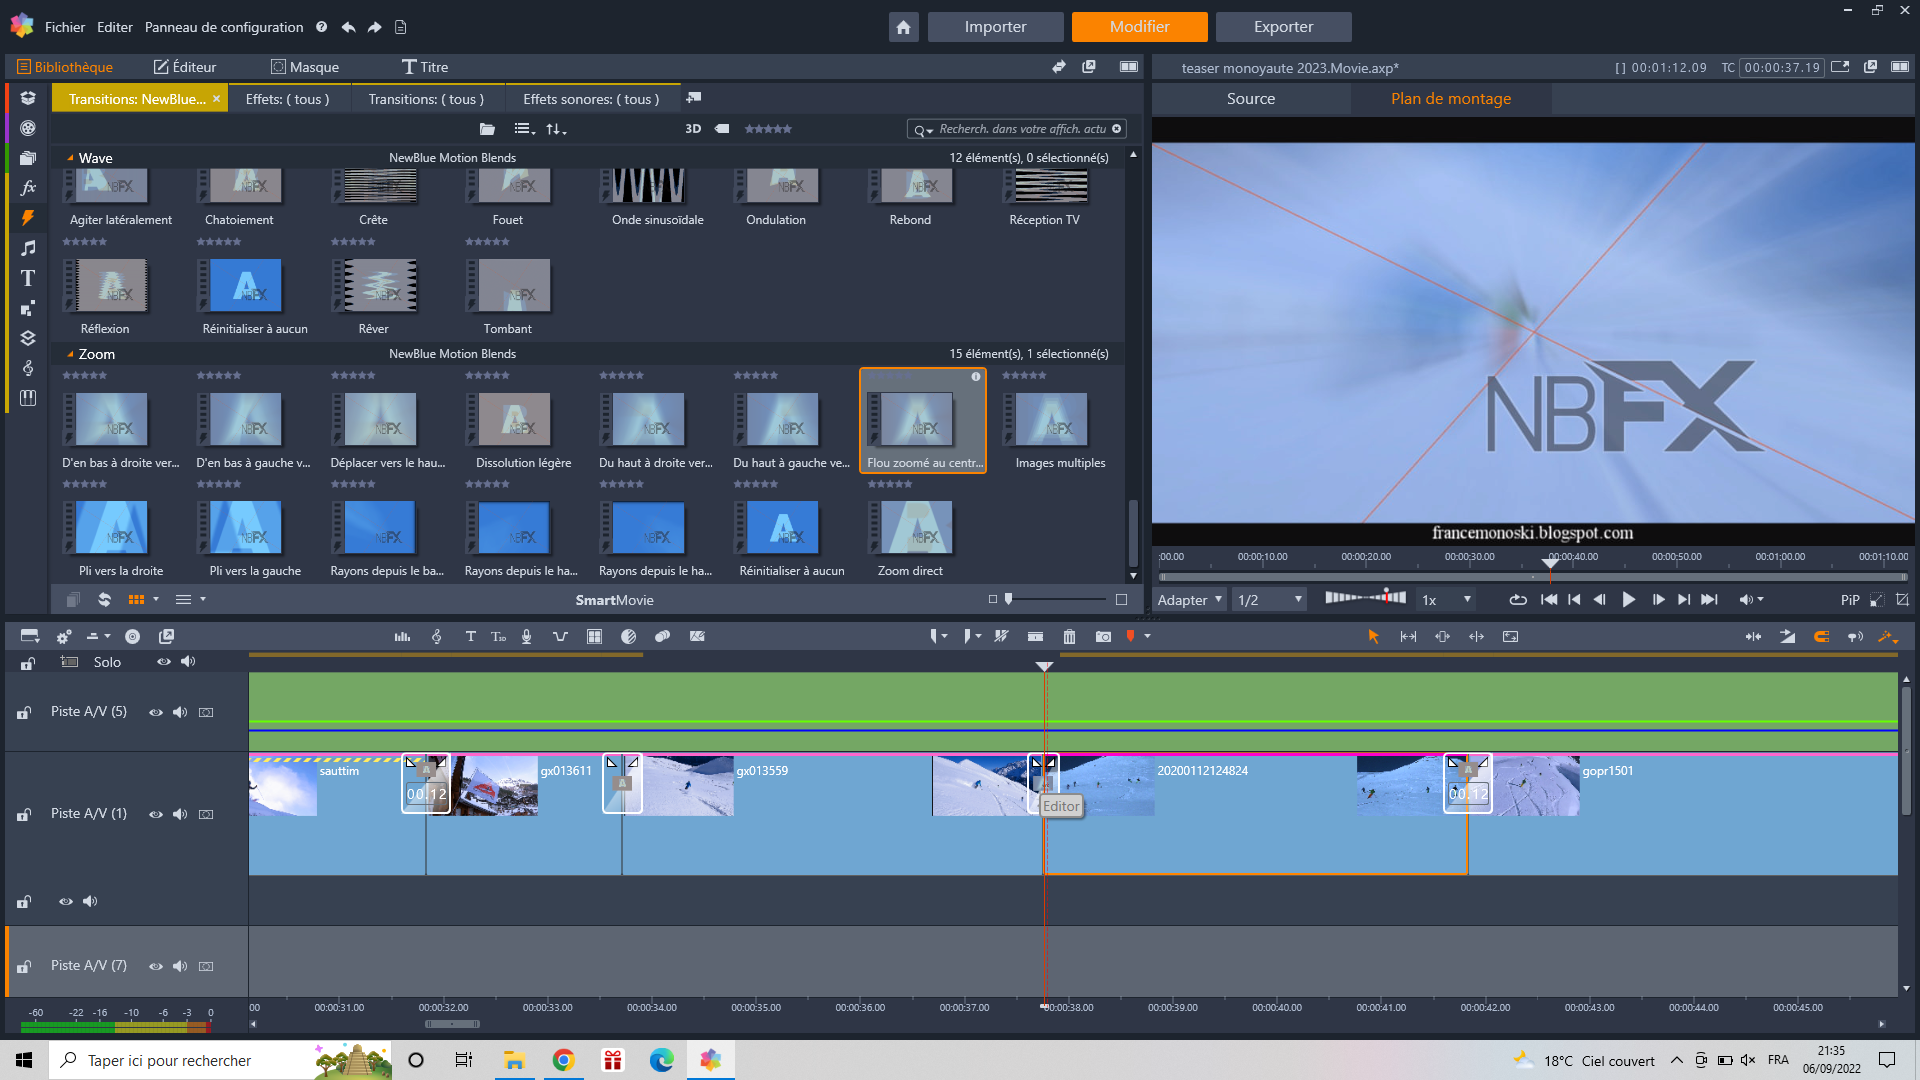The image size is (1920, 1080).
Task: Open the Audio Mixer on timeline toolbar
Action: (x=402, y=637)
